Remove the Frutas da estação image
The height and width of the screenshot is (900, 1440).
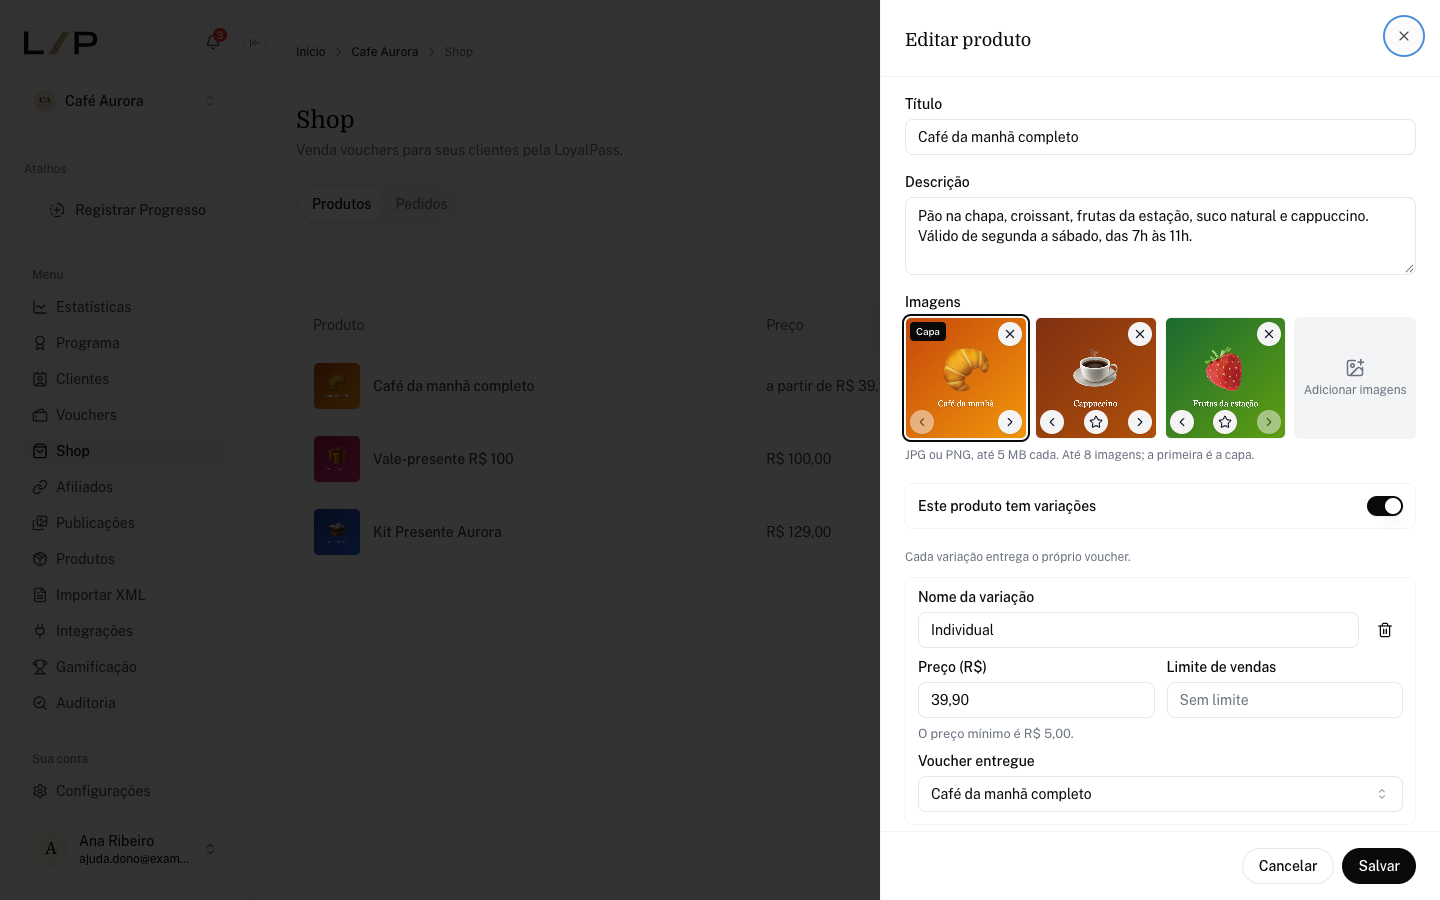[1269, 334]
